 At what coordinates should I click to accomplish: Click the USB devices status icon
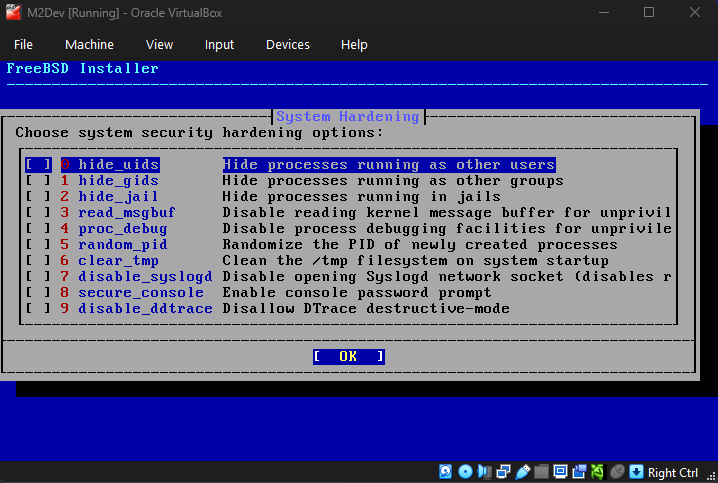(522, 472)
